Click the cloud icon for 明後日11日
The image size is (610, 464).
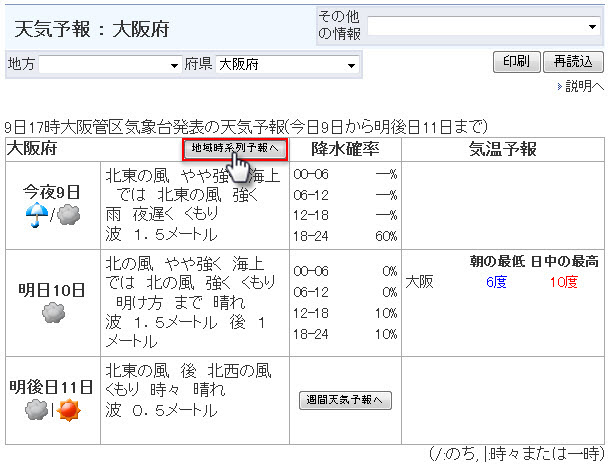(38, 410)
